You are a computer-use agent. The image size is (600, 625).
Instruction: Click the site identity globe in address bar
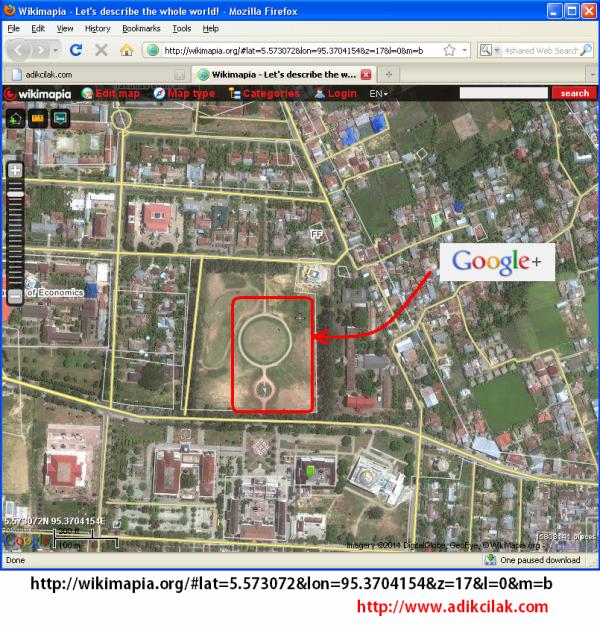pyautogui.click(x=152, y=51)
